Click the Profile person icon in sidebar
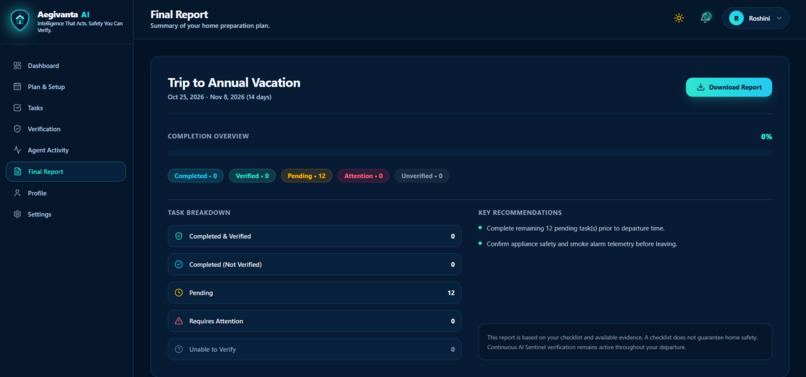Viewport: 806px width, 377px height. (17, 193)
